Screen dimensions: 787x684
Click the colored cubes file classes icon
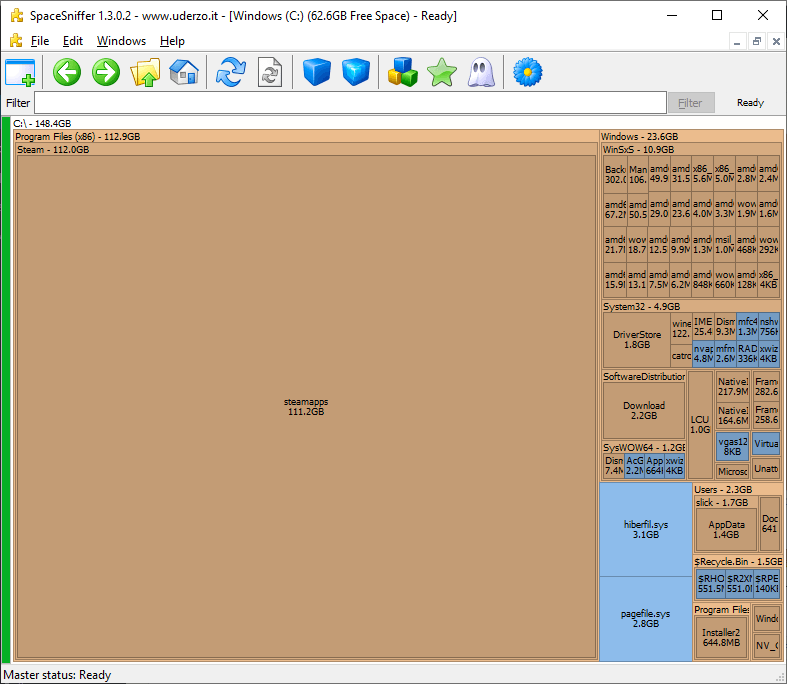point(403,72)
